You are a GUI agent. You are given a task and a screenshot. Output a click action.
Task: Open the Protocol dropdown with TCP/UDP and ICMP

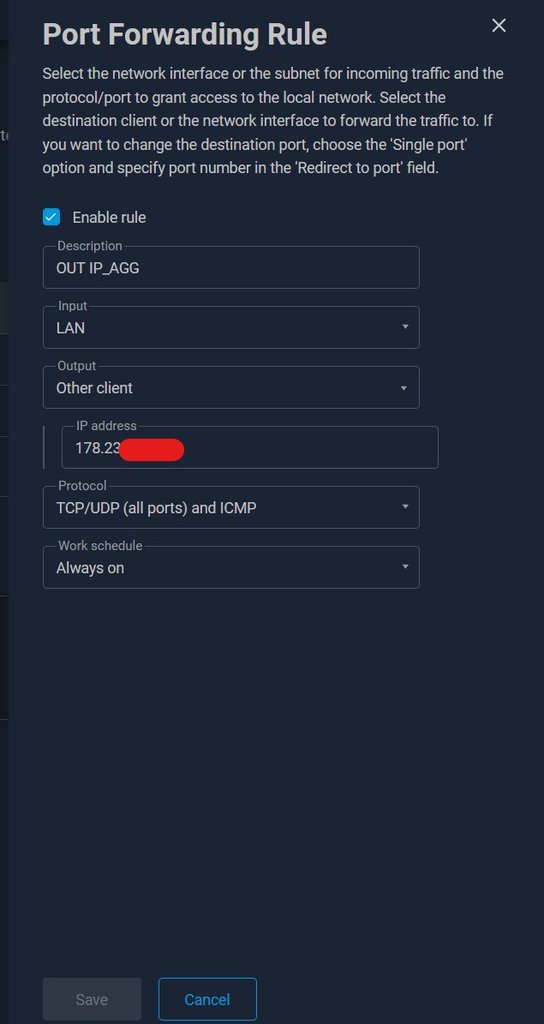[x=231, y=507]
